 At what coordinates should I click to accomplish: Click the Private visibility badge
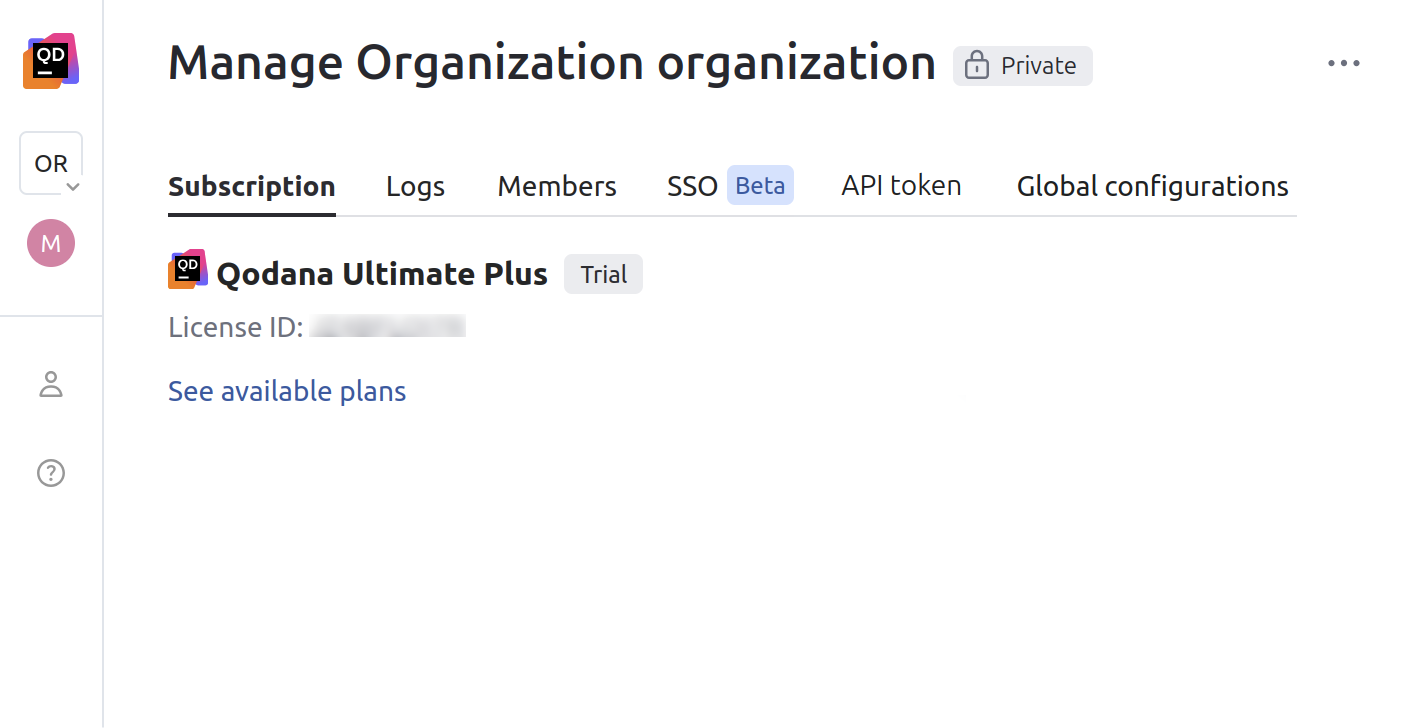pyautogui.click(x=1022, y=65)
